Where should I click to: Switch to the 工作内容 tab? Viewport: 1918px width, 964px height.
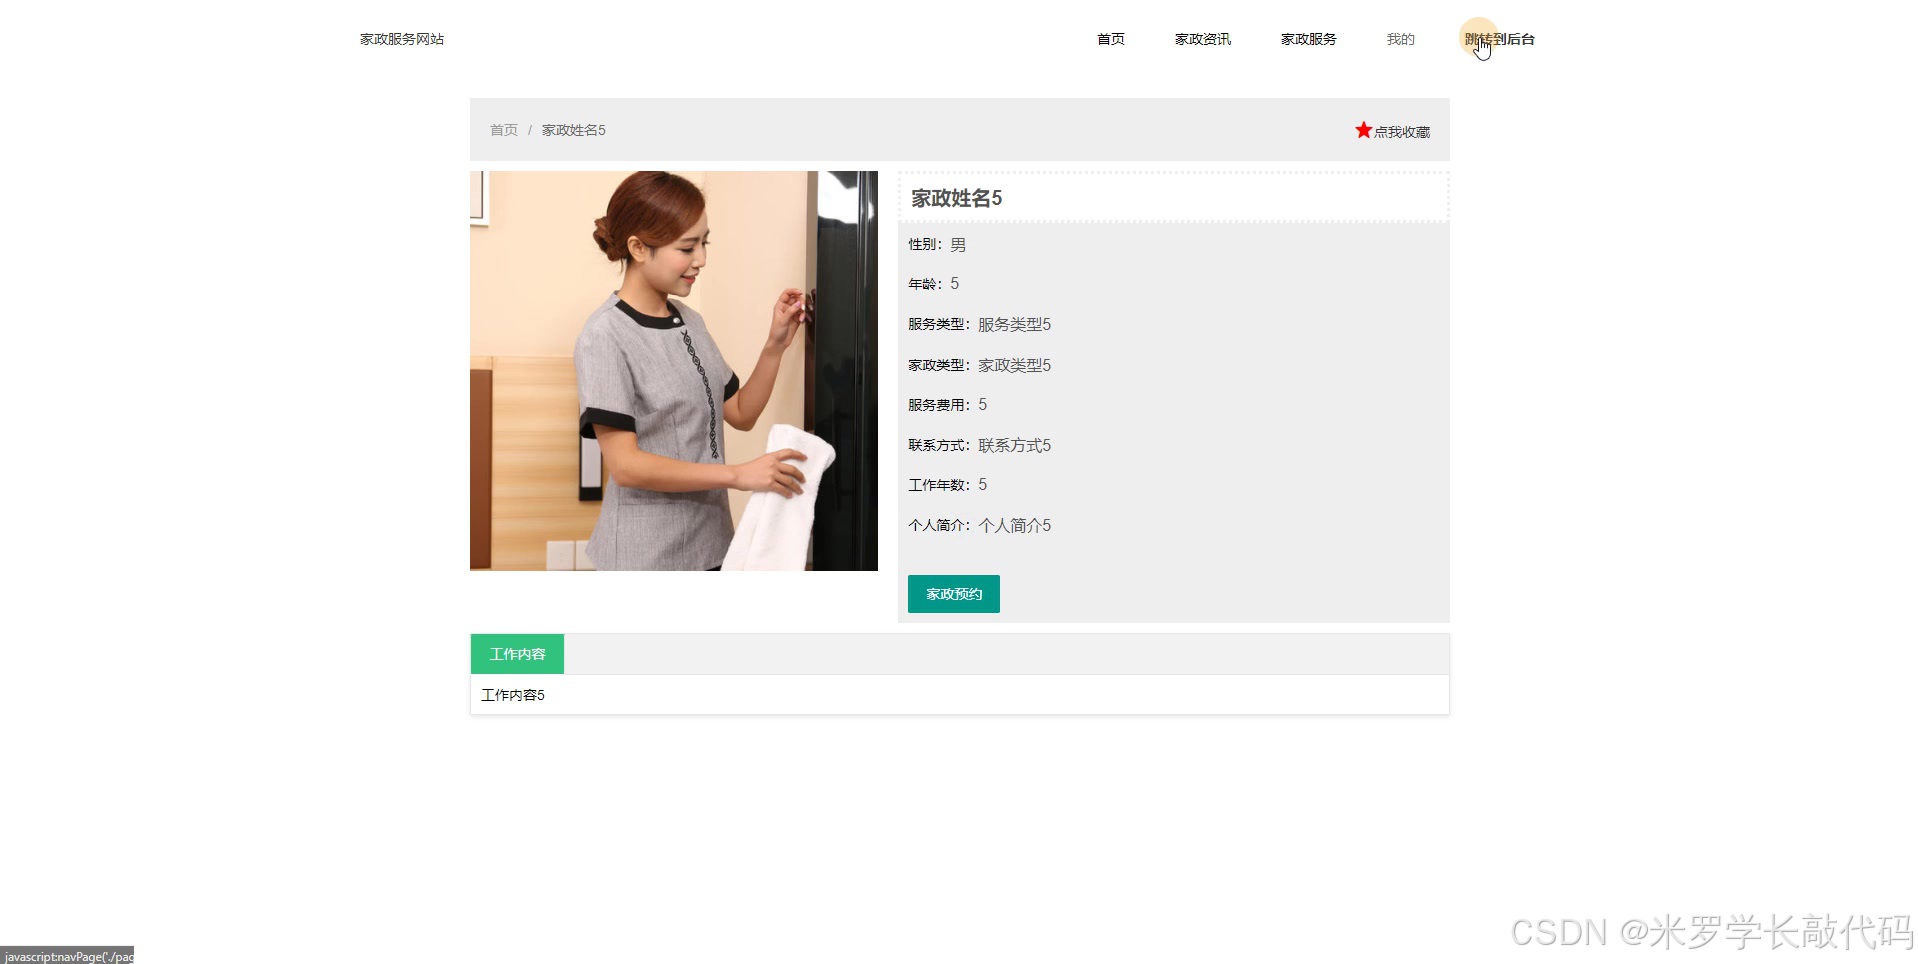pos(516,653)
